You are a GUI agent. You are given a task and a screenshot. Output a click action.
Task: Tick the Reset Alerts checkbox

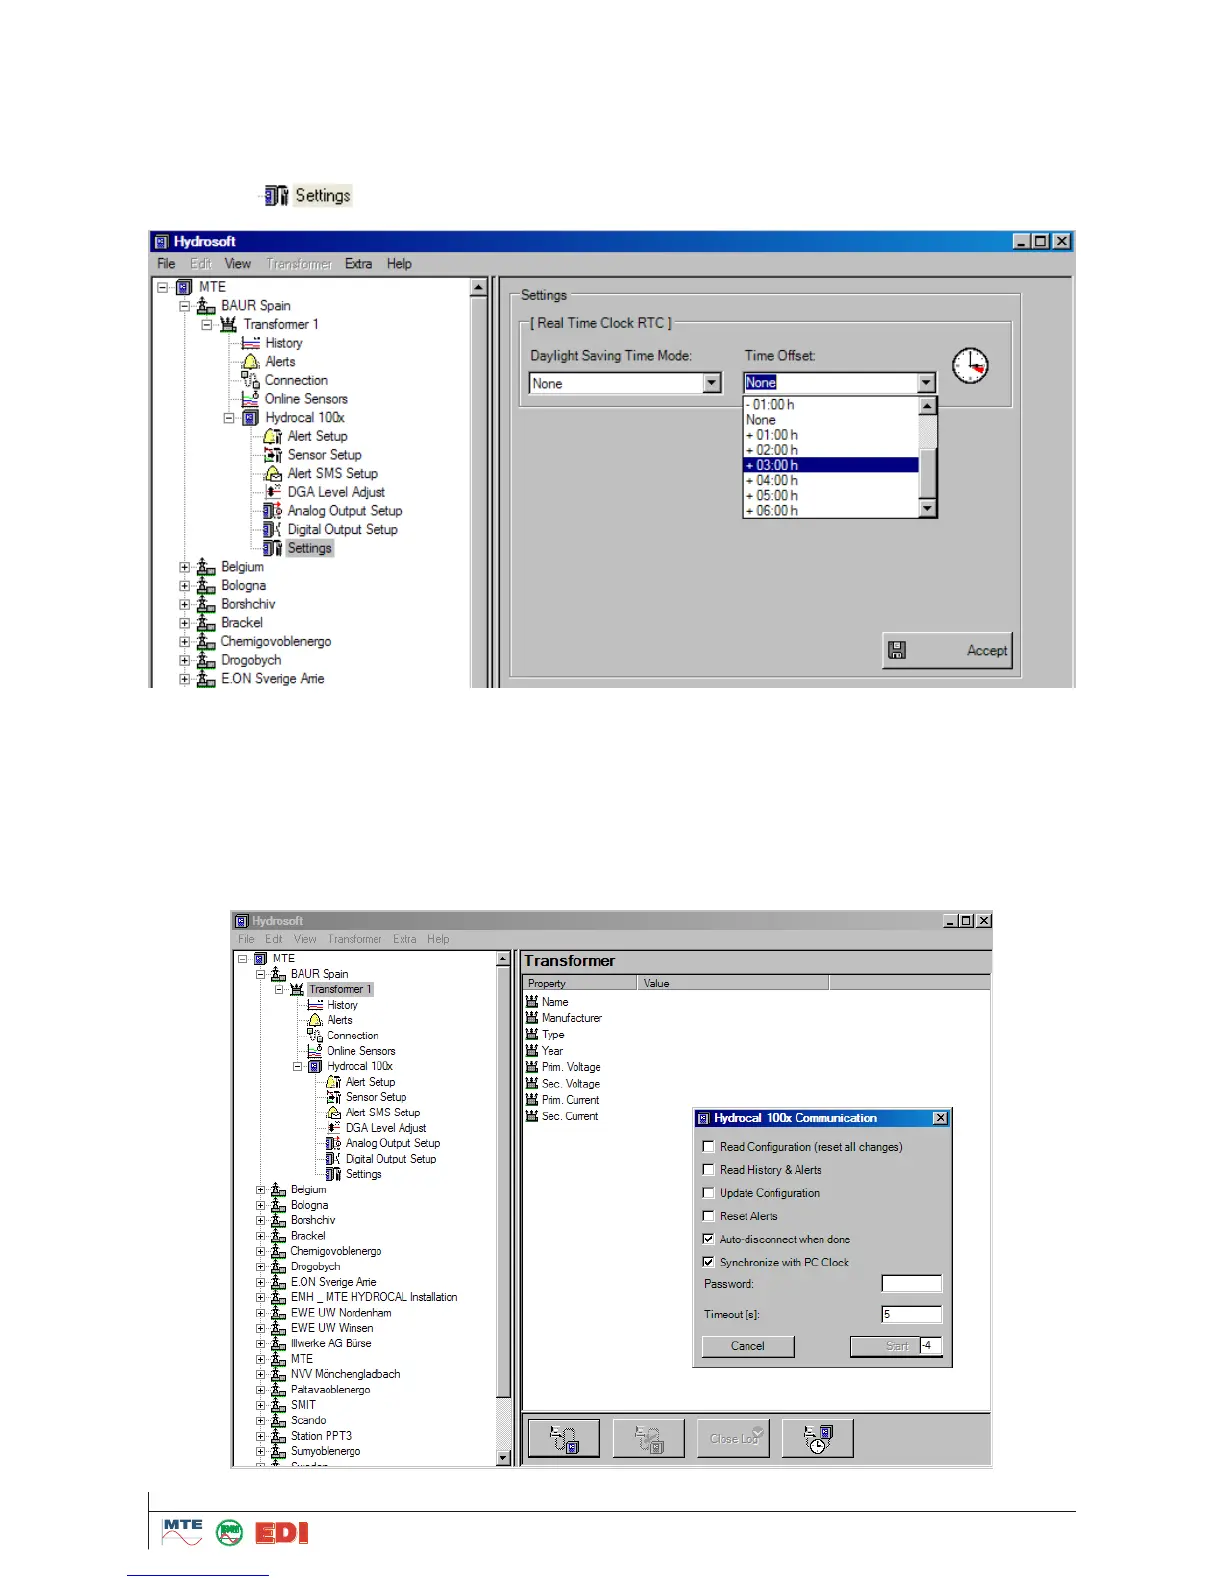709,1216
